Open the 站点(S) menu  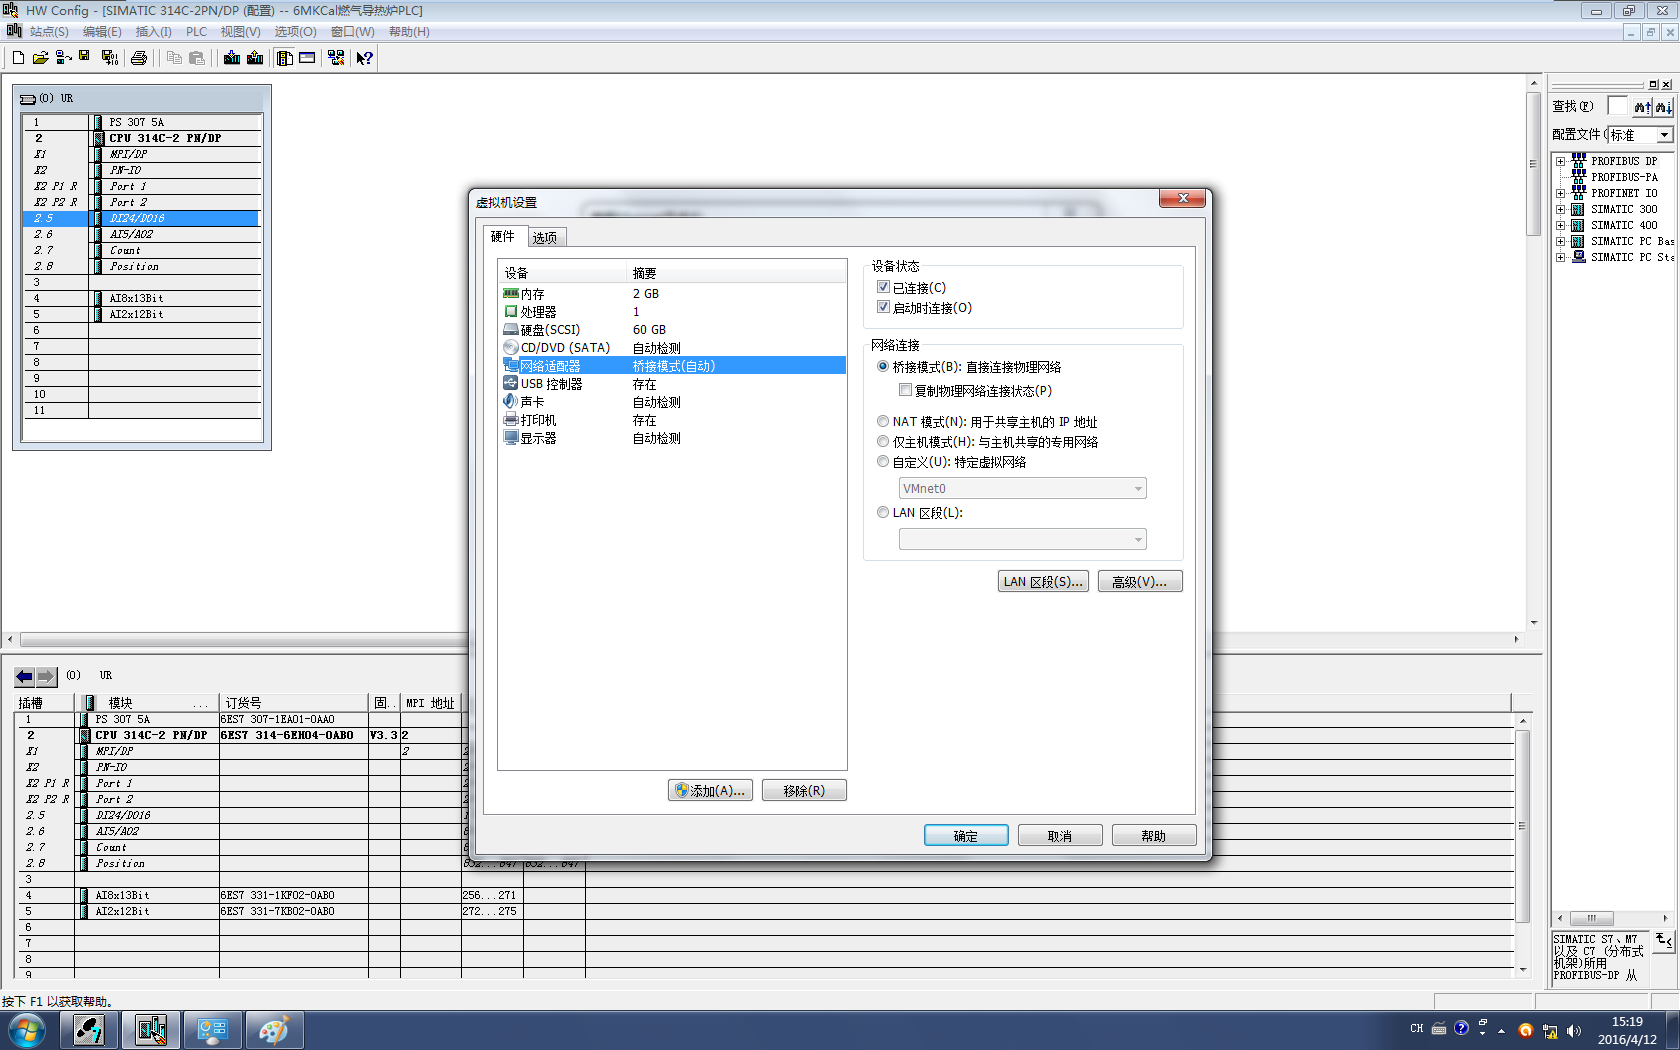coord(49,32)
